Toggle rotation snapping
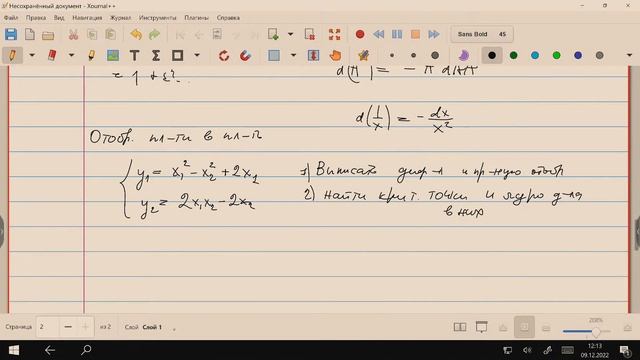Screen dimensions: 640x360 point(224,56)
